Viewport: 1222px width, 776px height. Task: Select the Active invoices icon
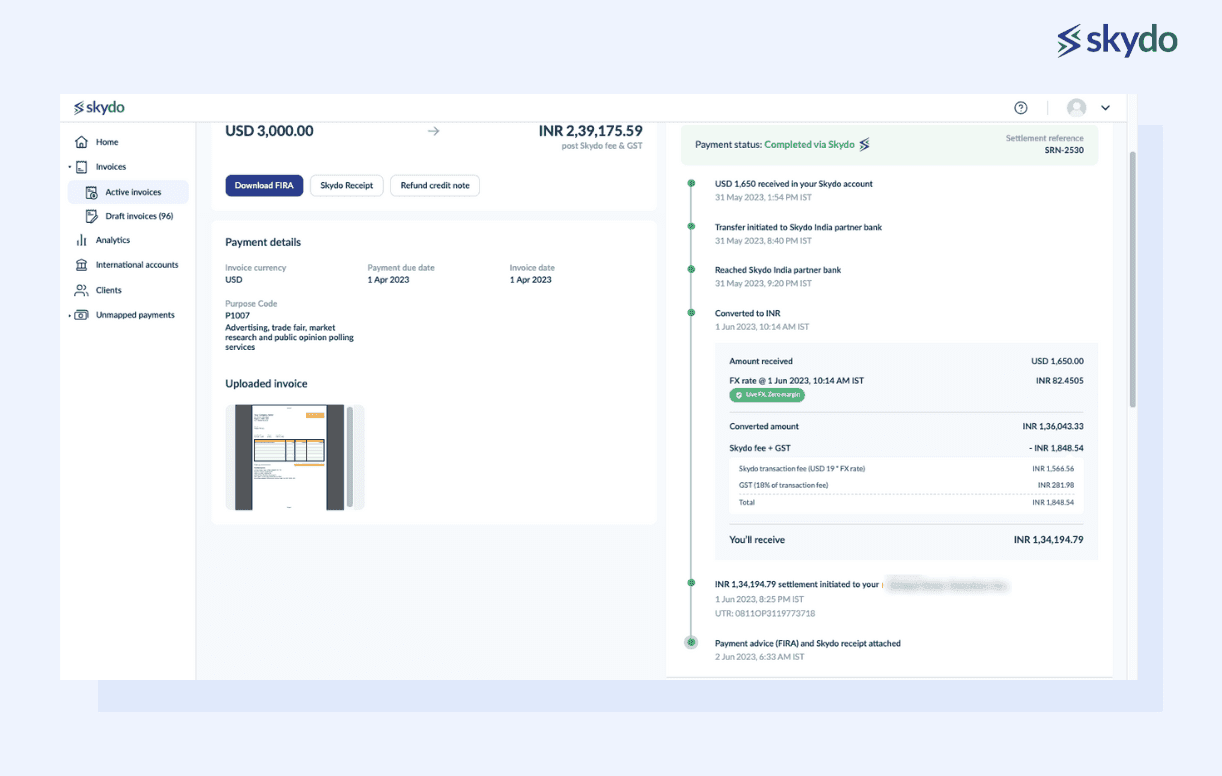(91, 192)
